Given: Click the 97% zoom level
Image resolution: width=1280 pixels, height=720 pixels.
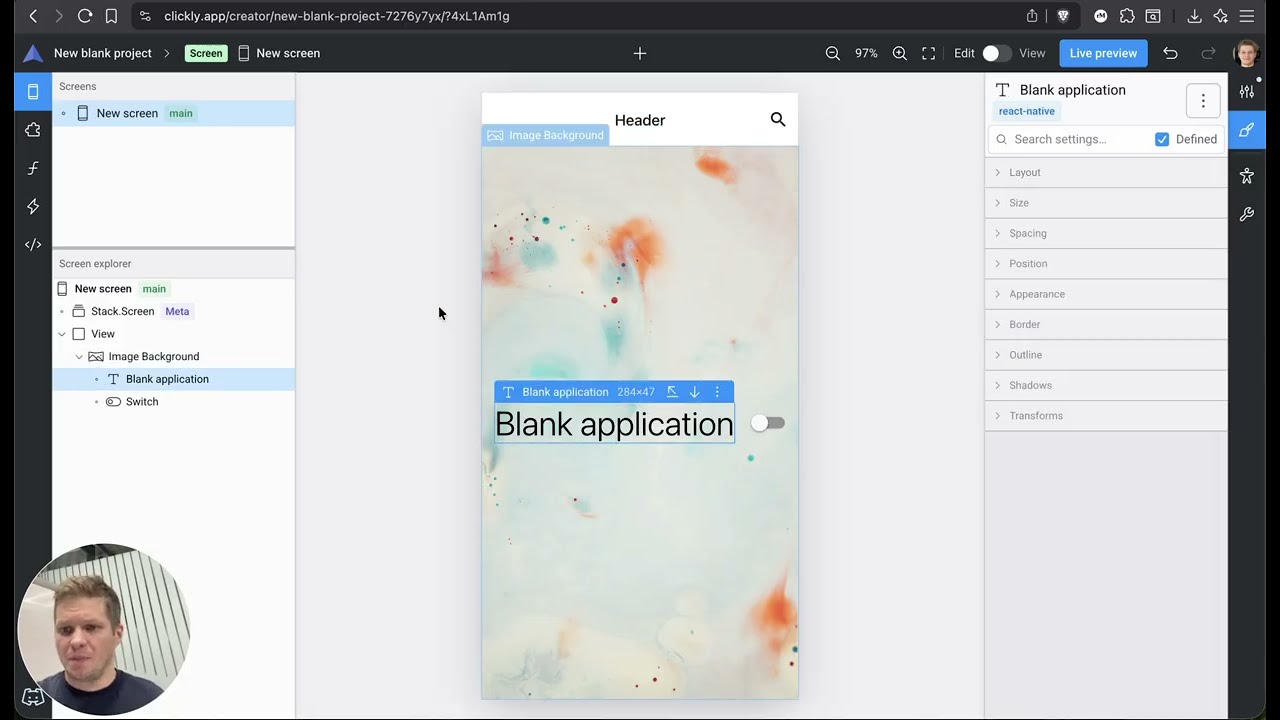Looking at the screenshot, I should coord(866,53).
